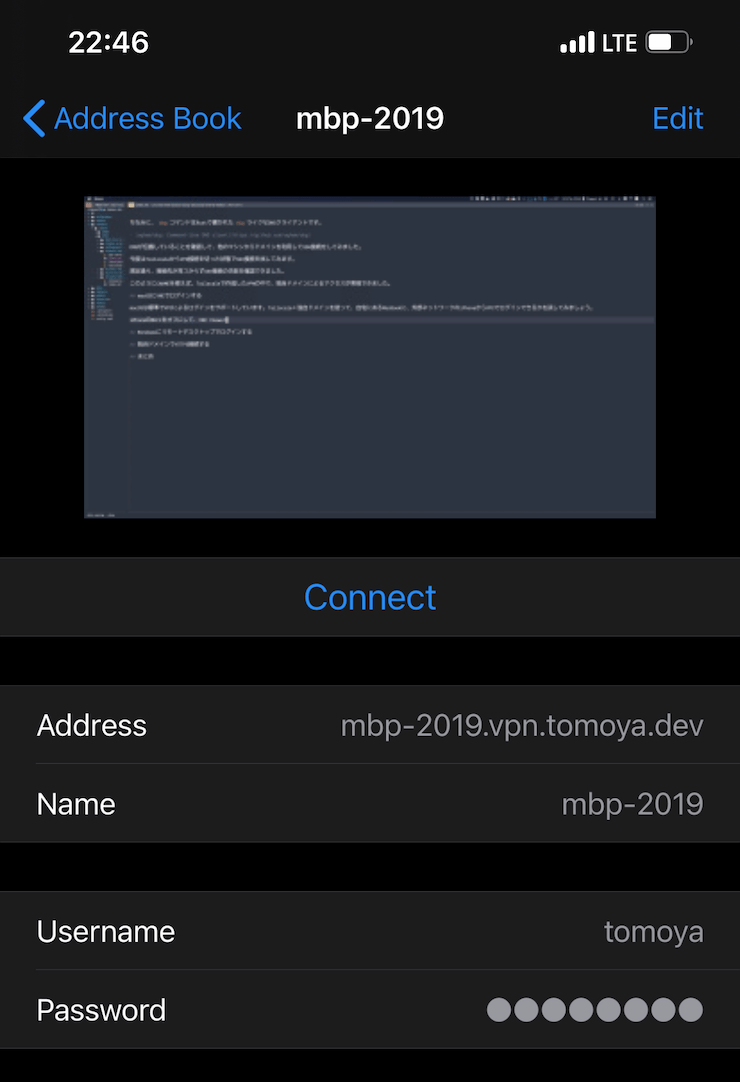Tap the mbp-2019 navigation title

click(x=369, y=118)
